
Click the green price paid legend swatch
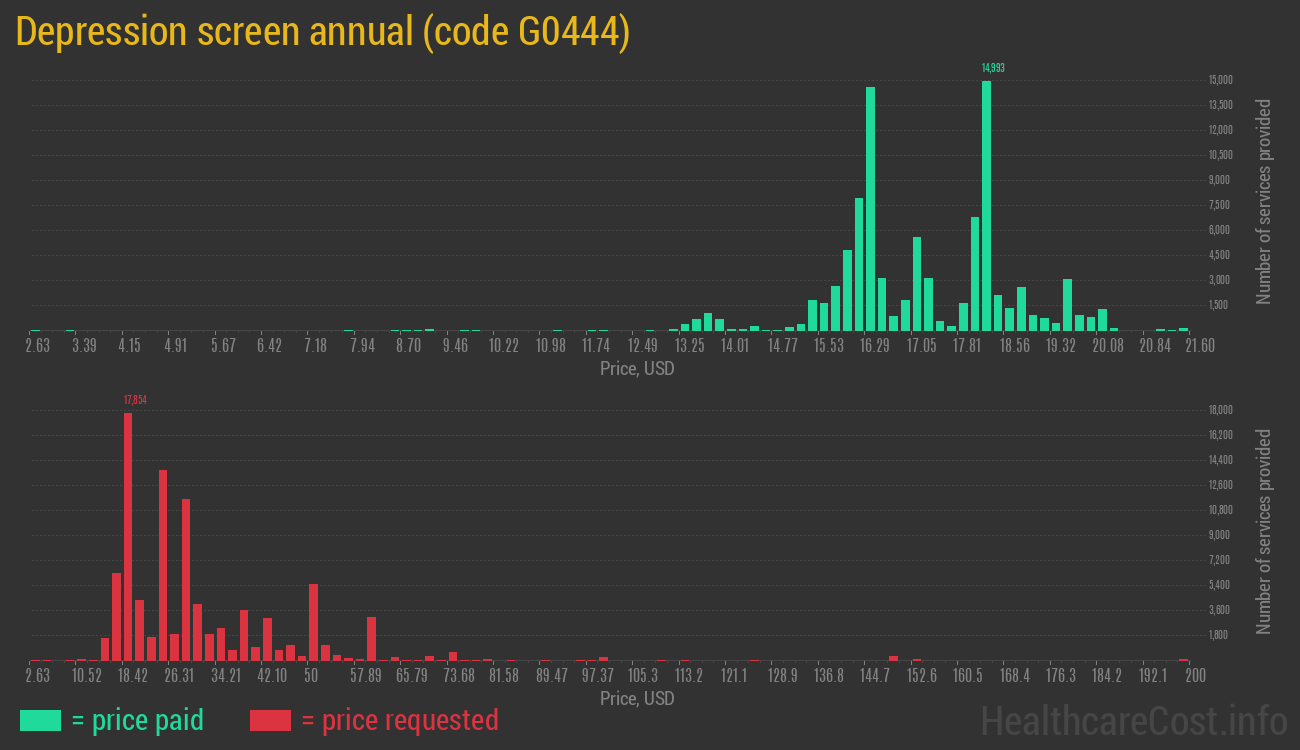[40, 720]
